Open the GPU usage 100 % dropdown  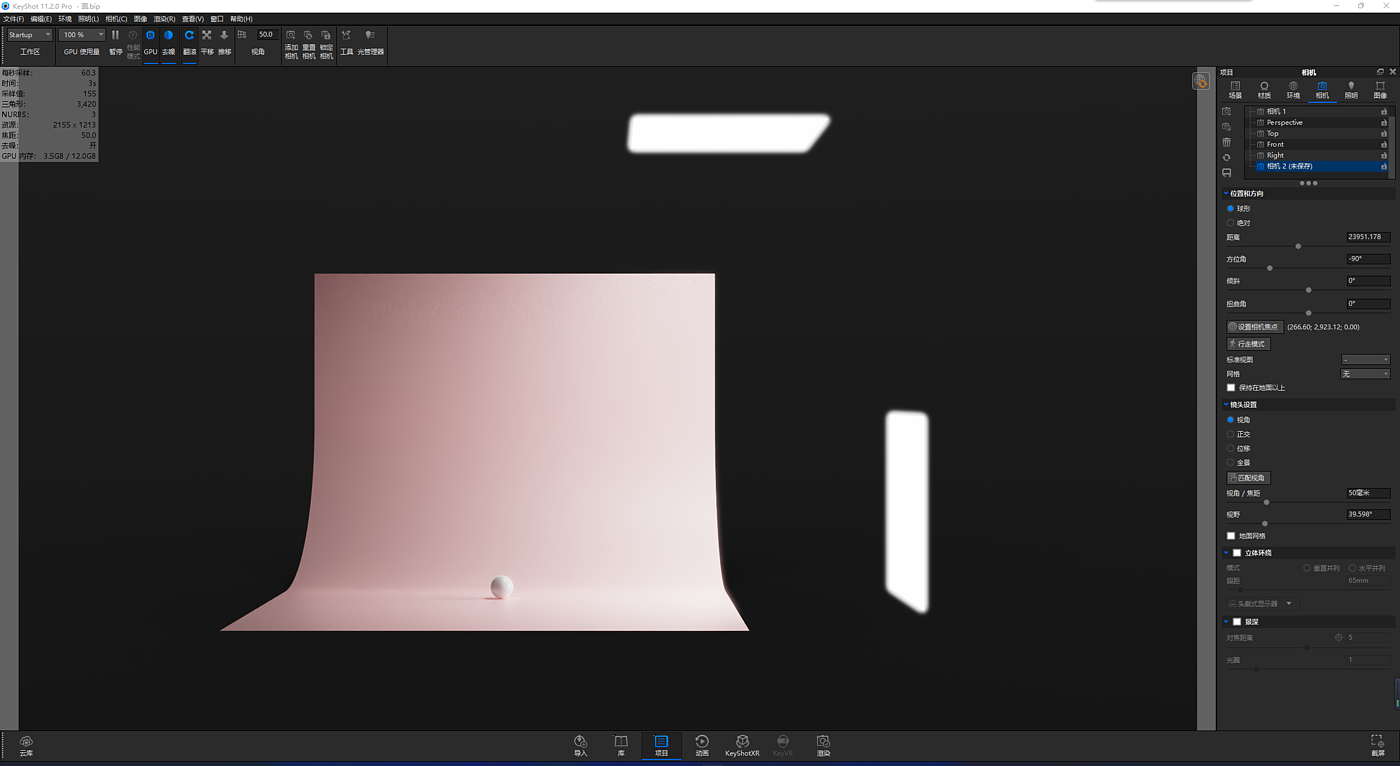[x=81, y=35]
